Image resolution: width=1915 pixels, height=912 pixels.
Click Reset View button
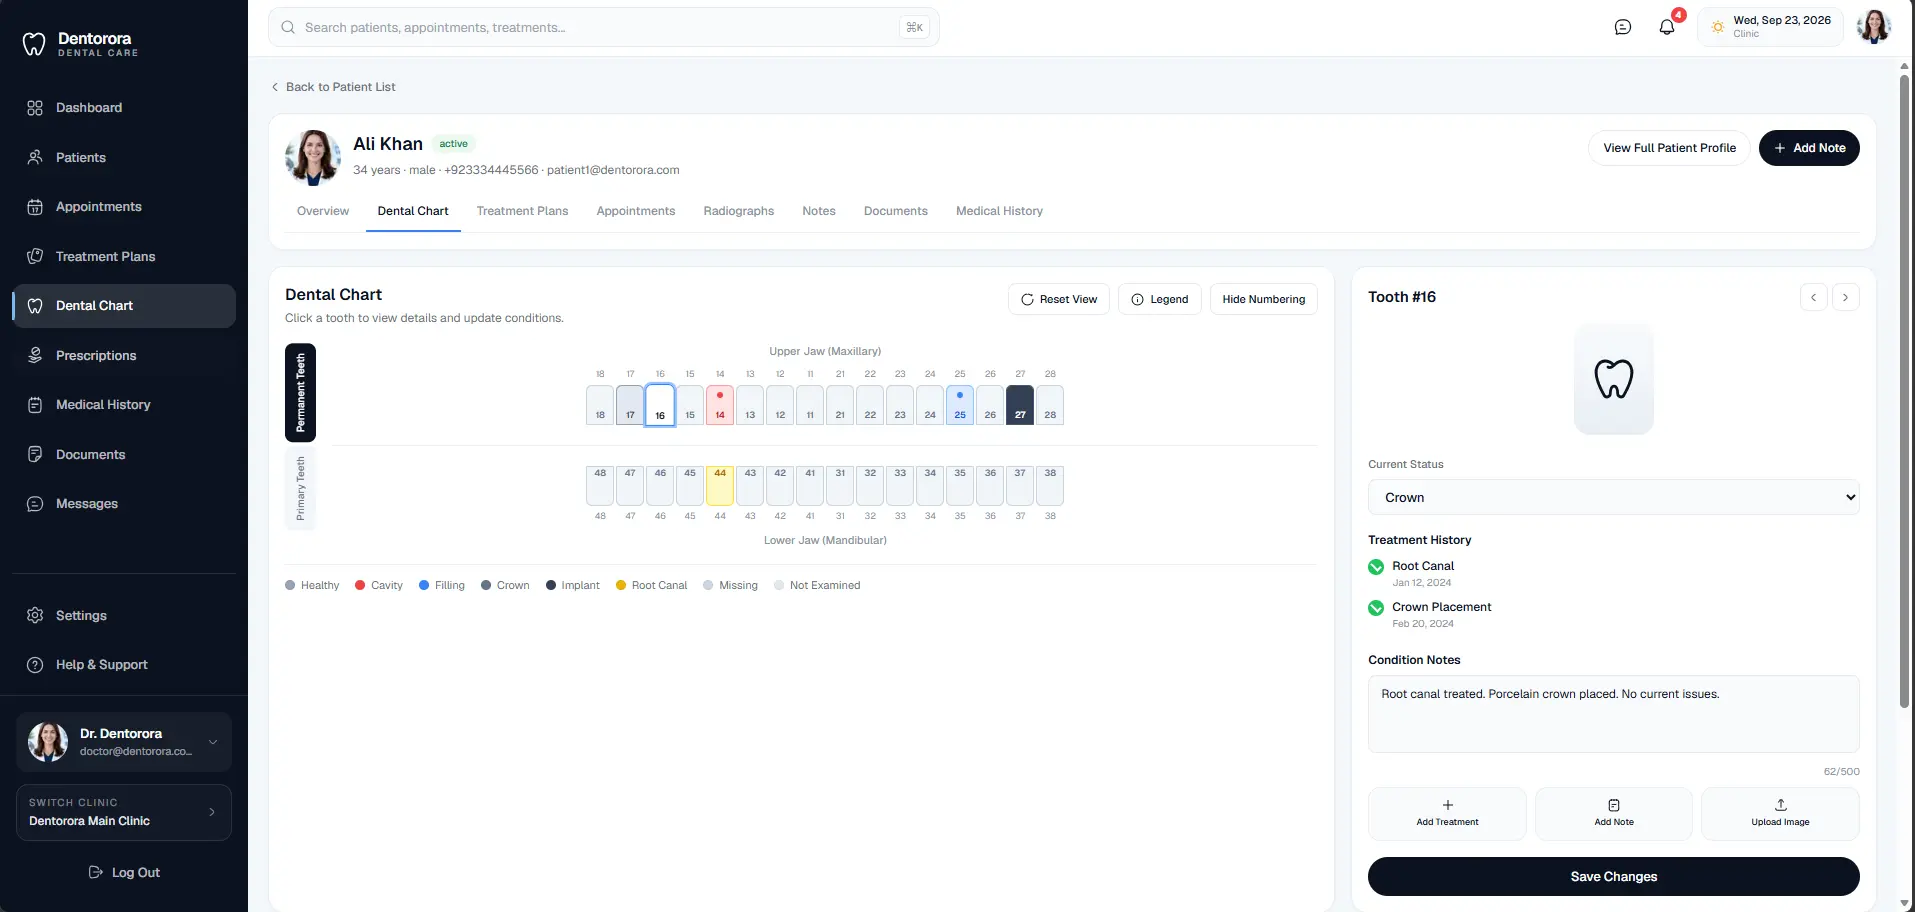pos(1059,299)
